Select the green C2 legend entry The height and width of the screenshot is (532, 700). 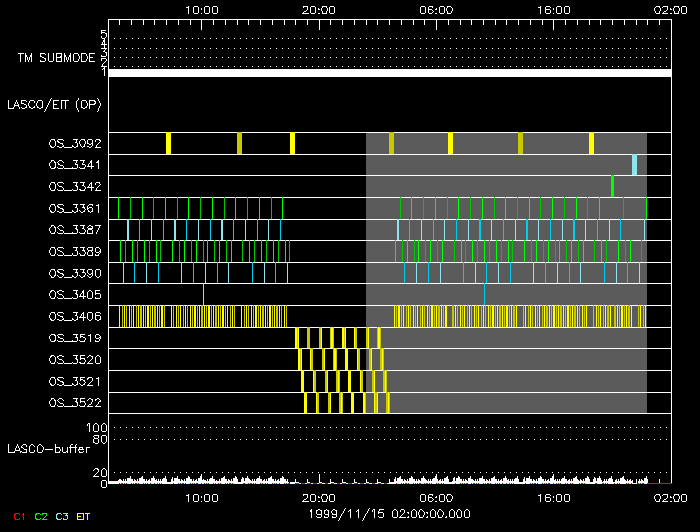(41, 516)
